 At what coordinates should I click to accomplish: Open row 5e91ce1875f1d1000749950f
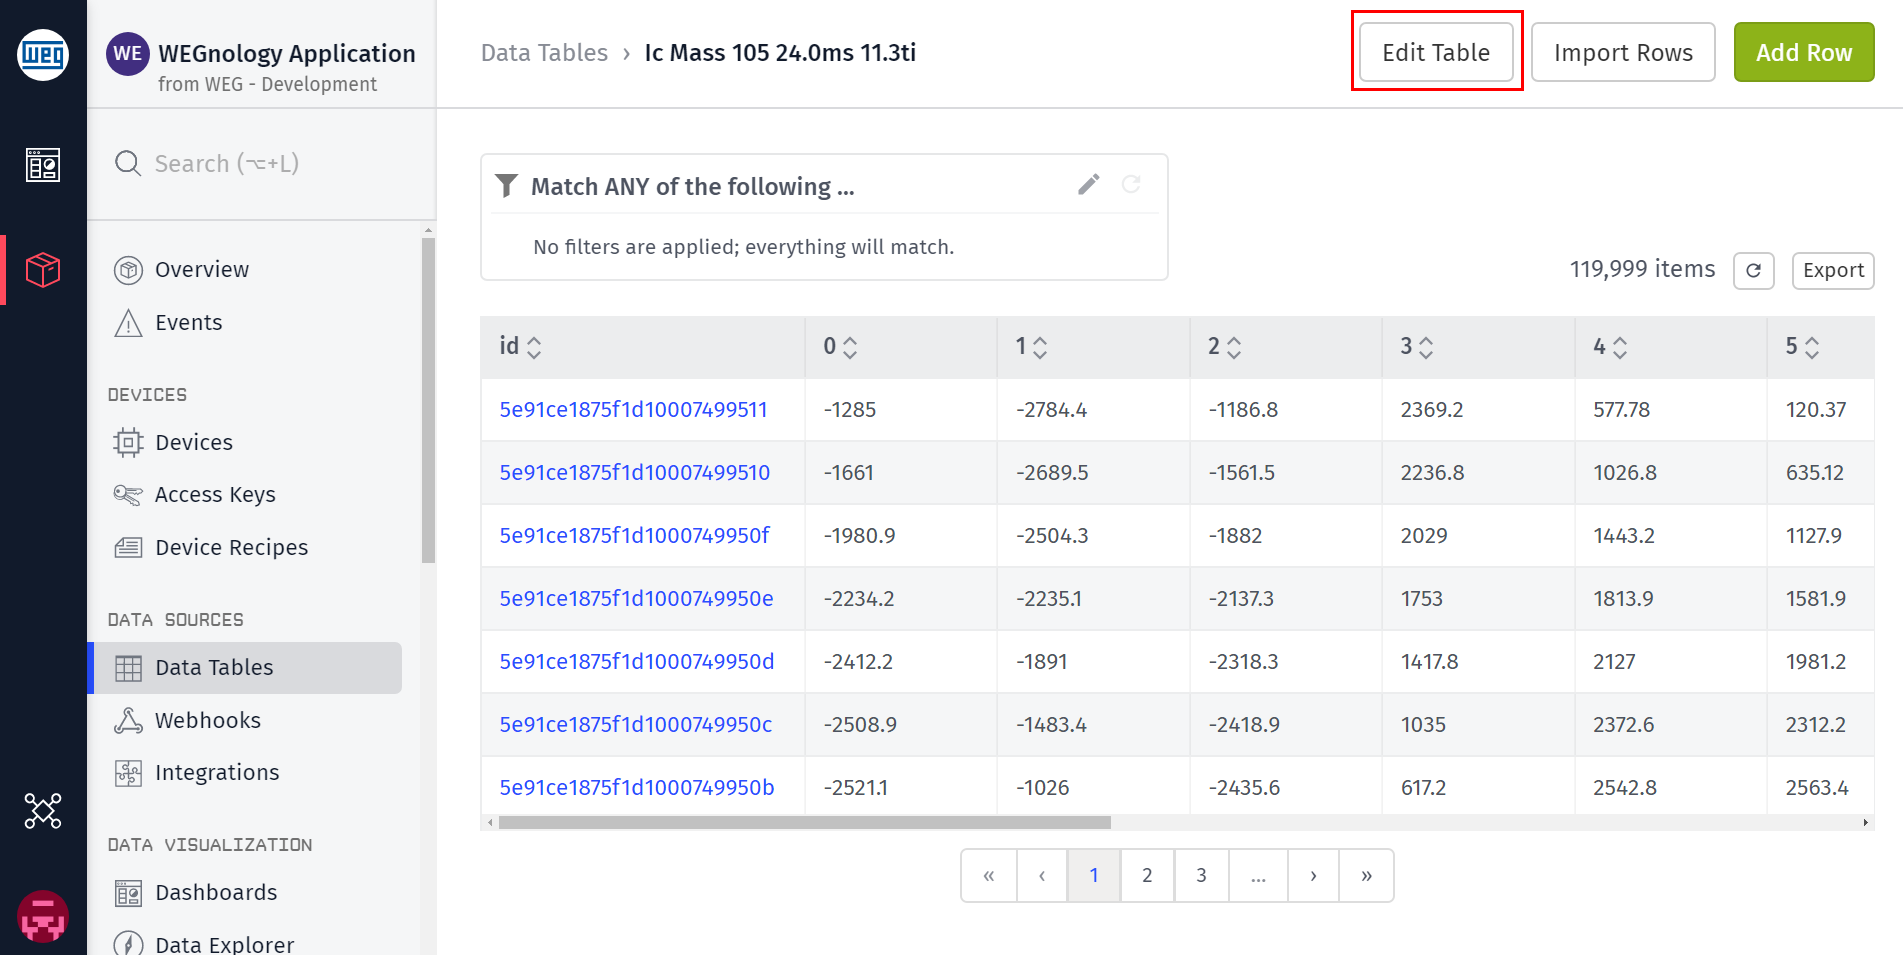tap(634, 536)
